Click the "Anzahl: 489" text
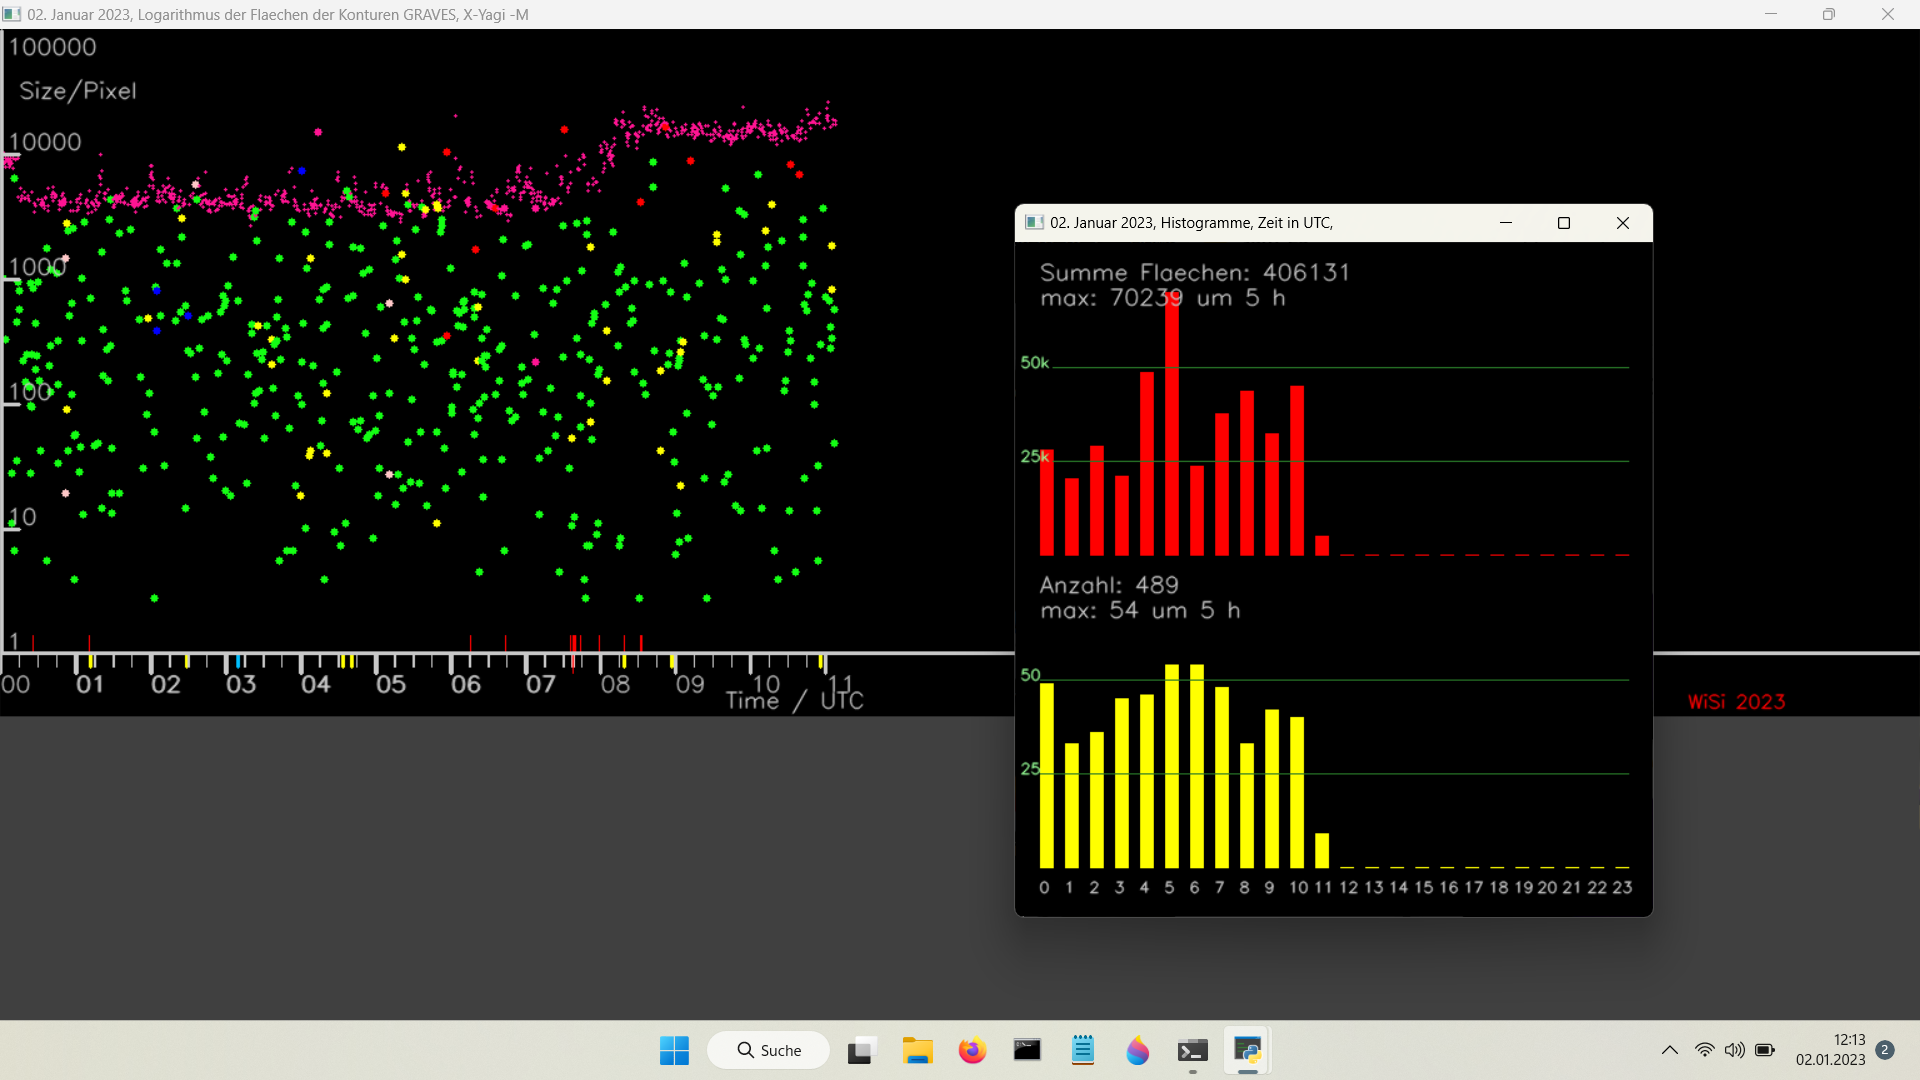Image resolution: width=1920 pixels, height=1080 pixels. pos(1109,585)
